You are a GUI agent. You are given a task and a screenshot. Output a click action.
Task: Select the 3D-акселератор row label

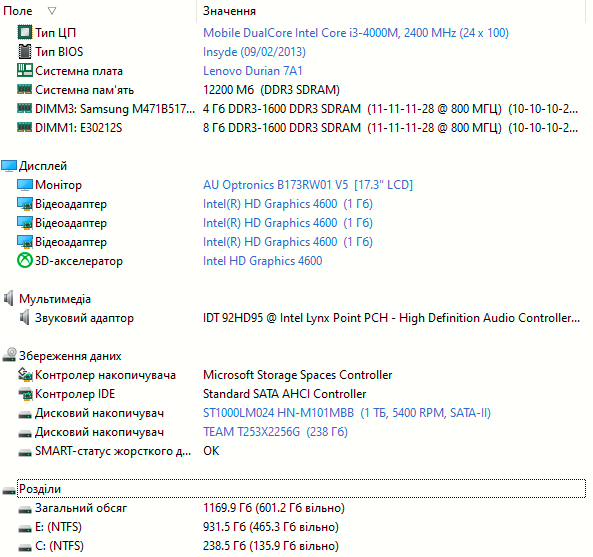79,261
